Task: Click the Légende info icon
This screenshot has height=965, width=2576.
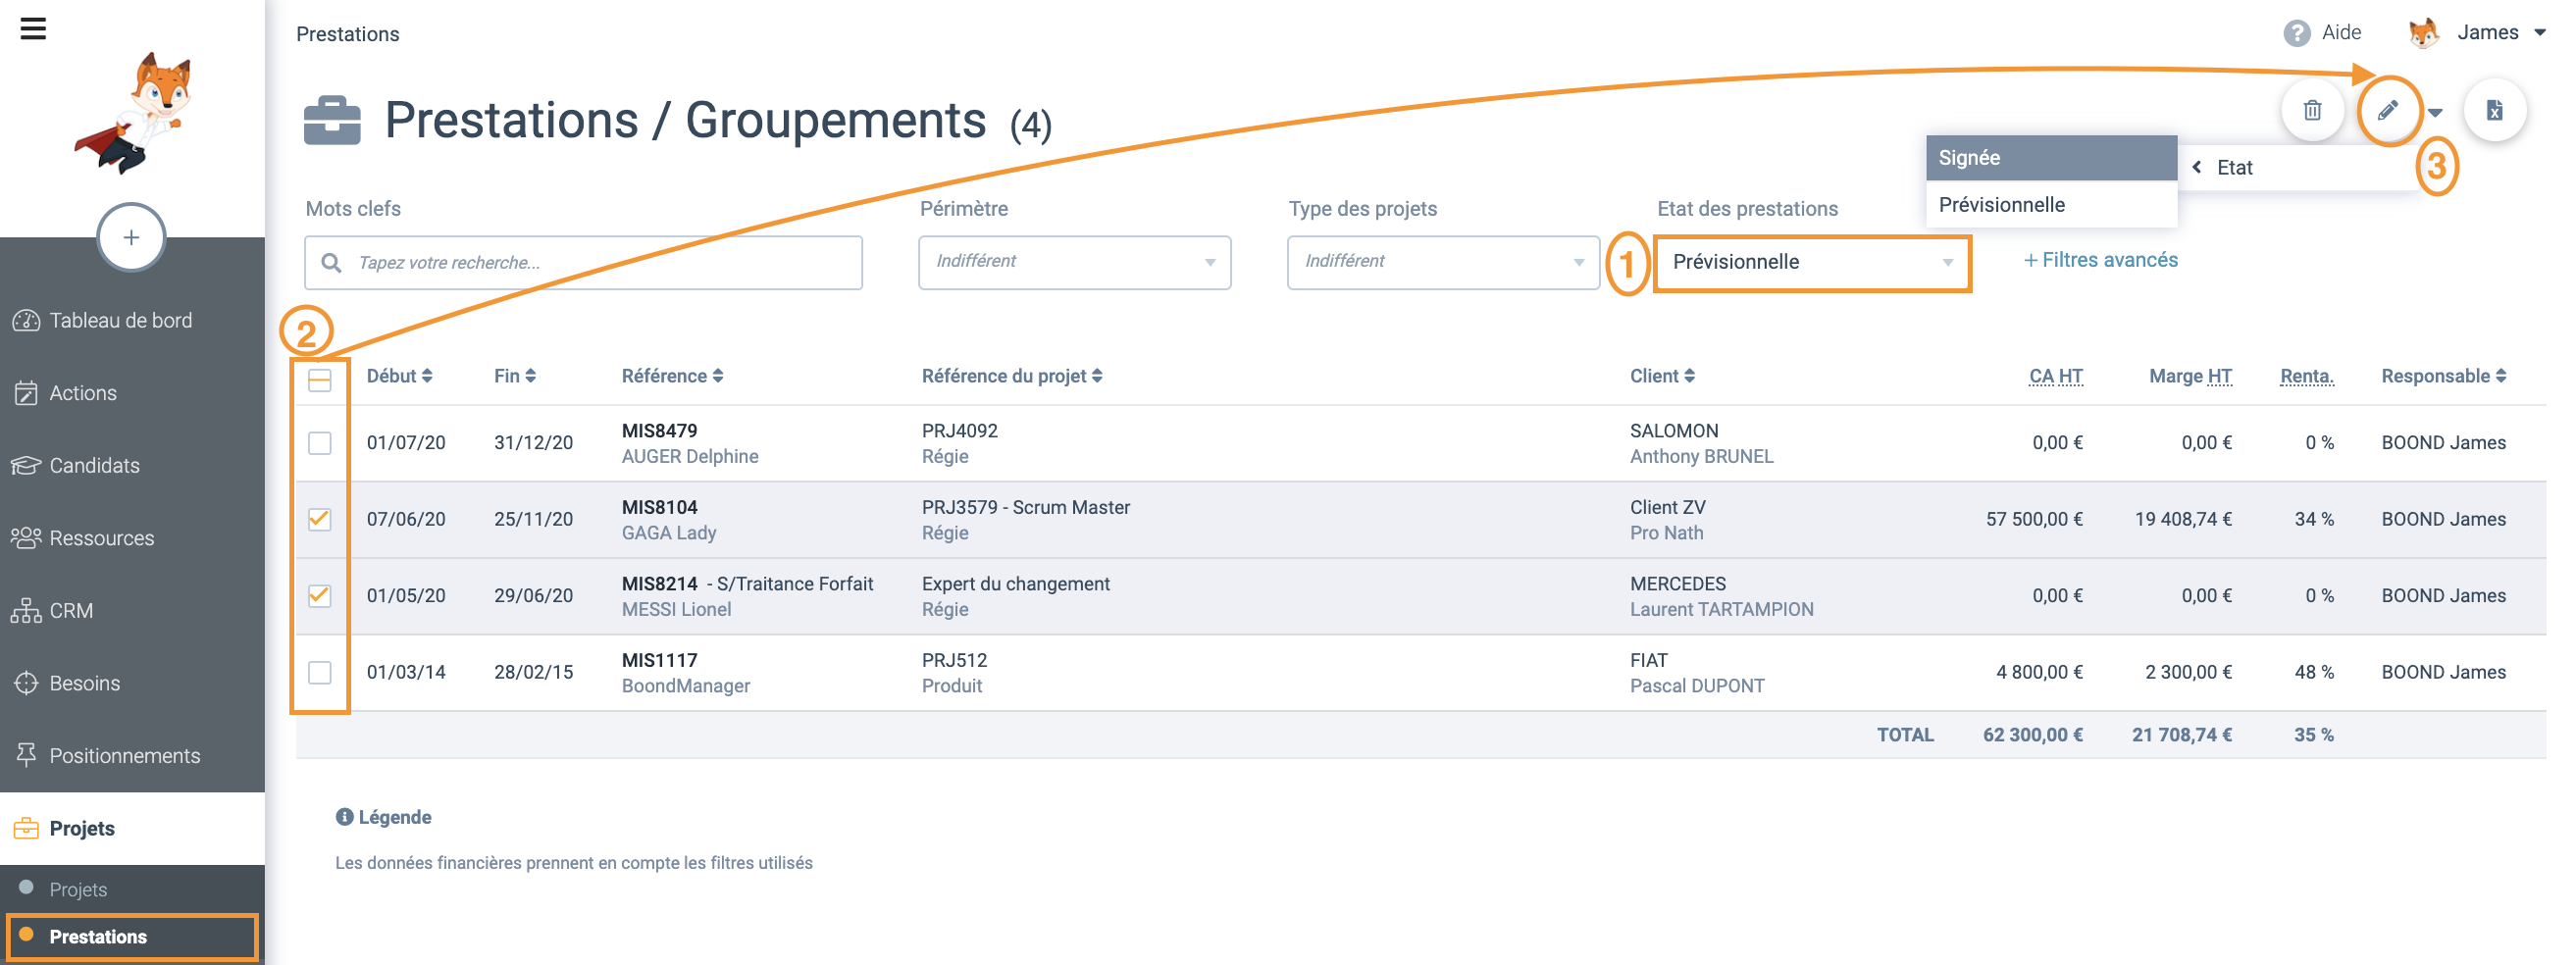Action: coord(344,817)
